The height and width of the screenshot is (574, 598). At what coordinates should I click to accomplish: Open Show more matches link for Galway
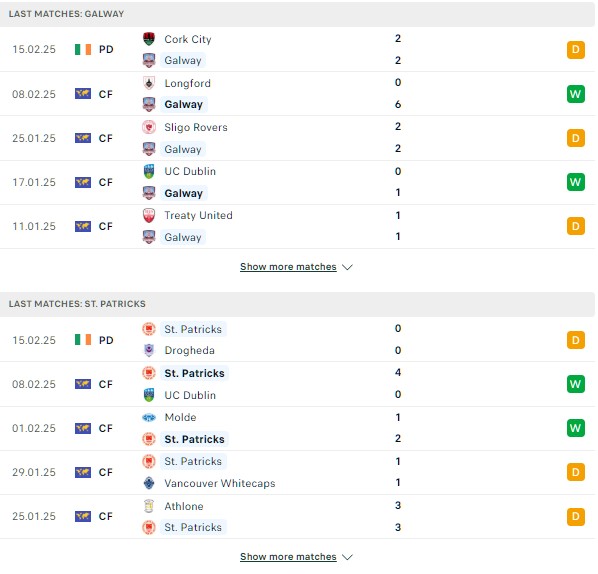coord(288,267)
